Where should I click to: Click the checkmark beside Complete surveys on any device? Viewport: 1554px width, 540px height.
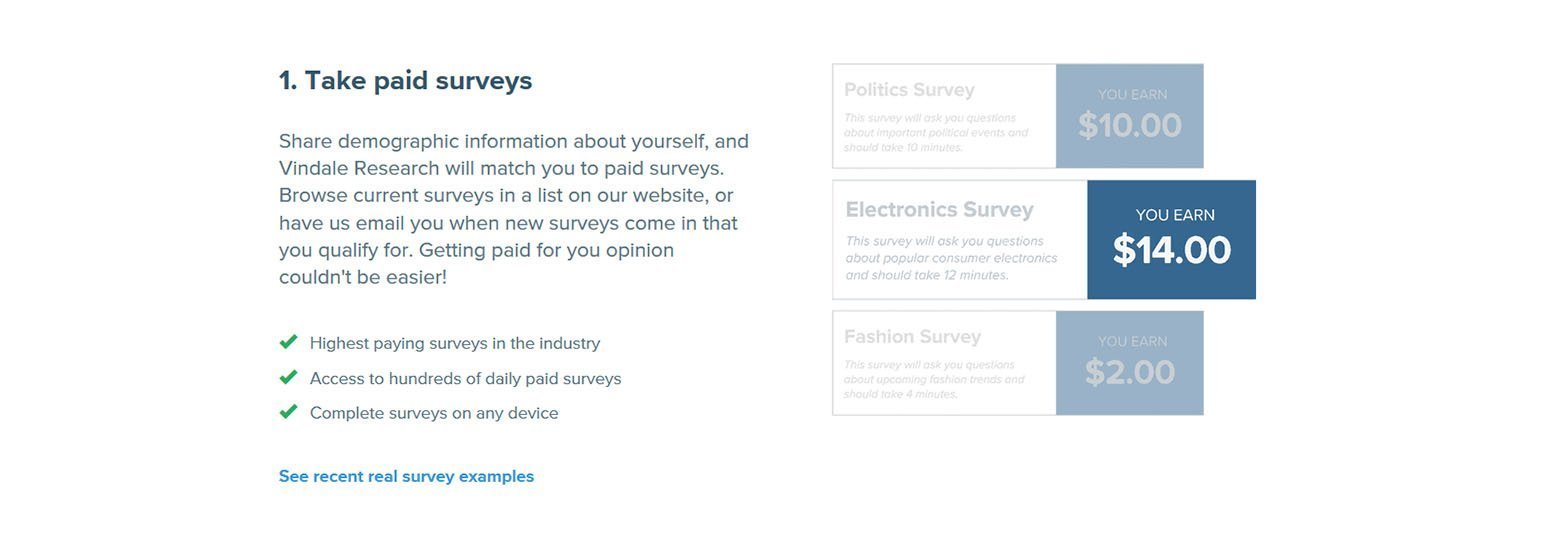pyautogui.click(x=288, y=412)
